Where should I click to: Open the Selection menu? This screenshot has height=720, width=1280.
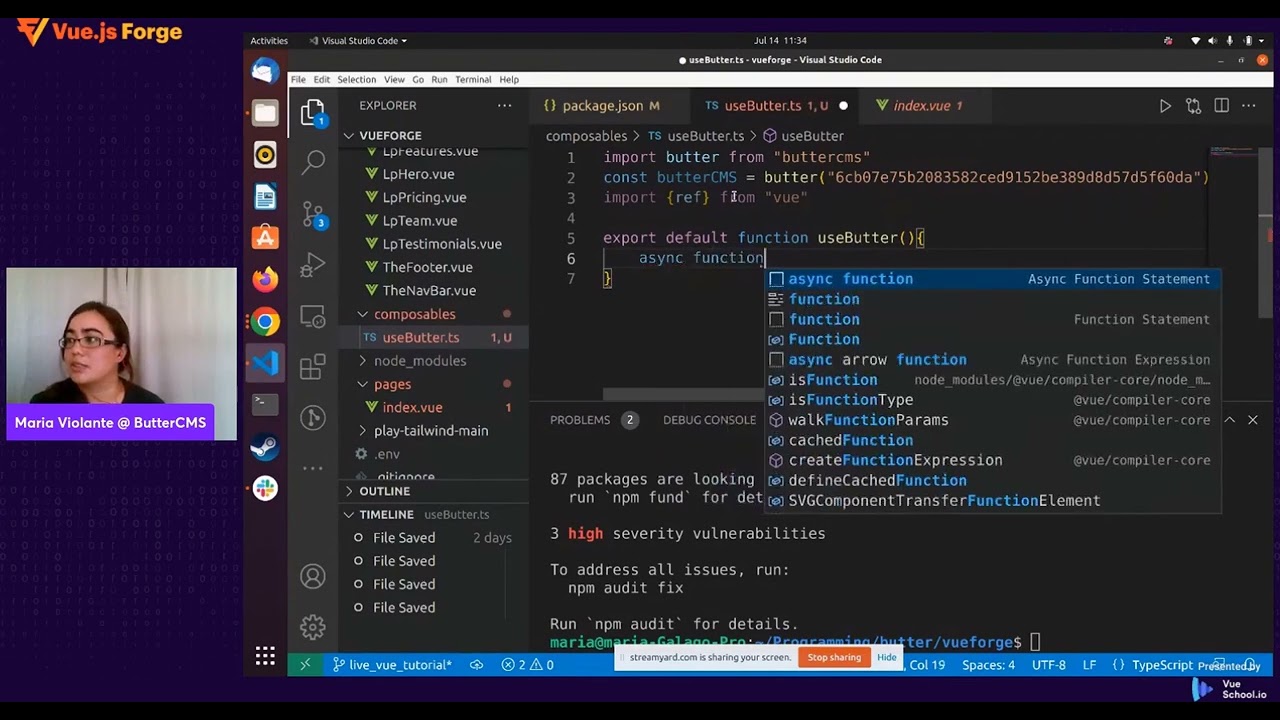pyautogui.click(x=356, y=79)
